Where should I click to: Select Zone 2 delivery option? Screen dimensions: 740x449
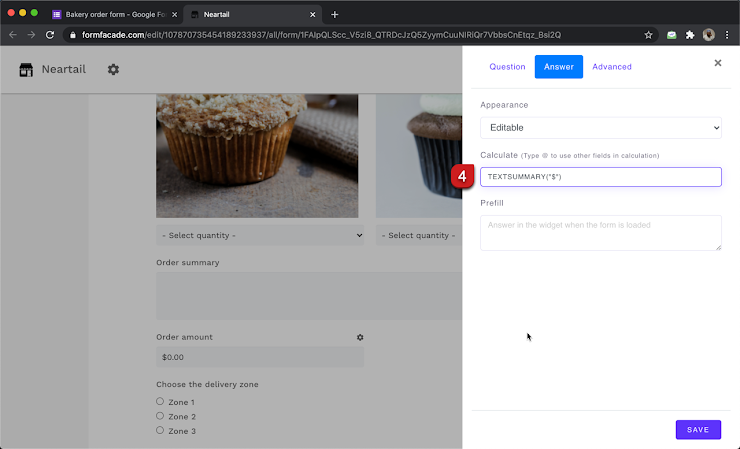coord(160,416)
